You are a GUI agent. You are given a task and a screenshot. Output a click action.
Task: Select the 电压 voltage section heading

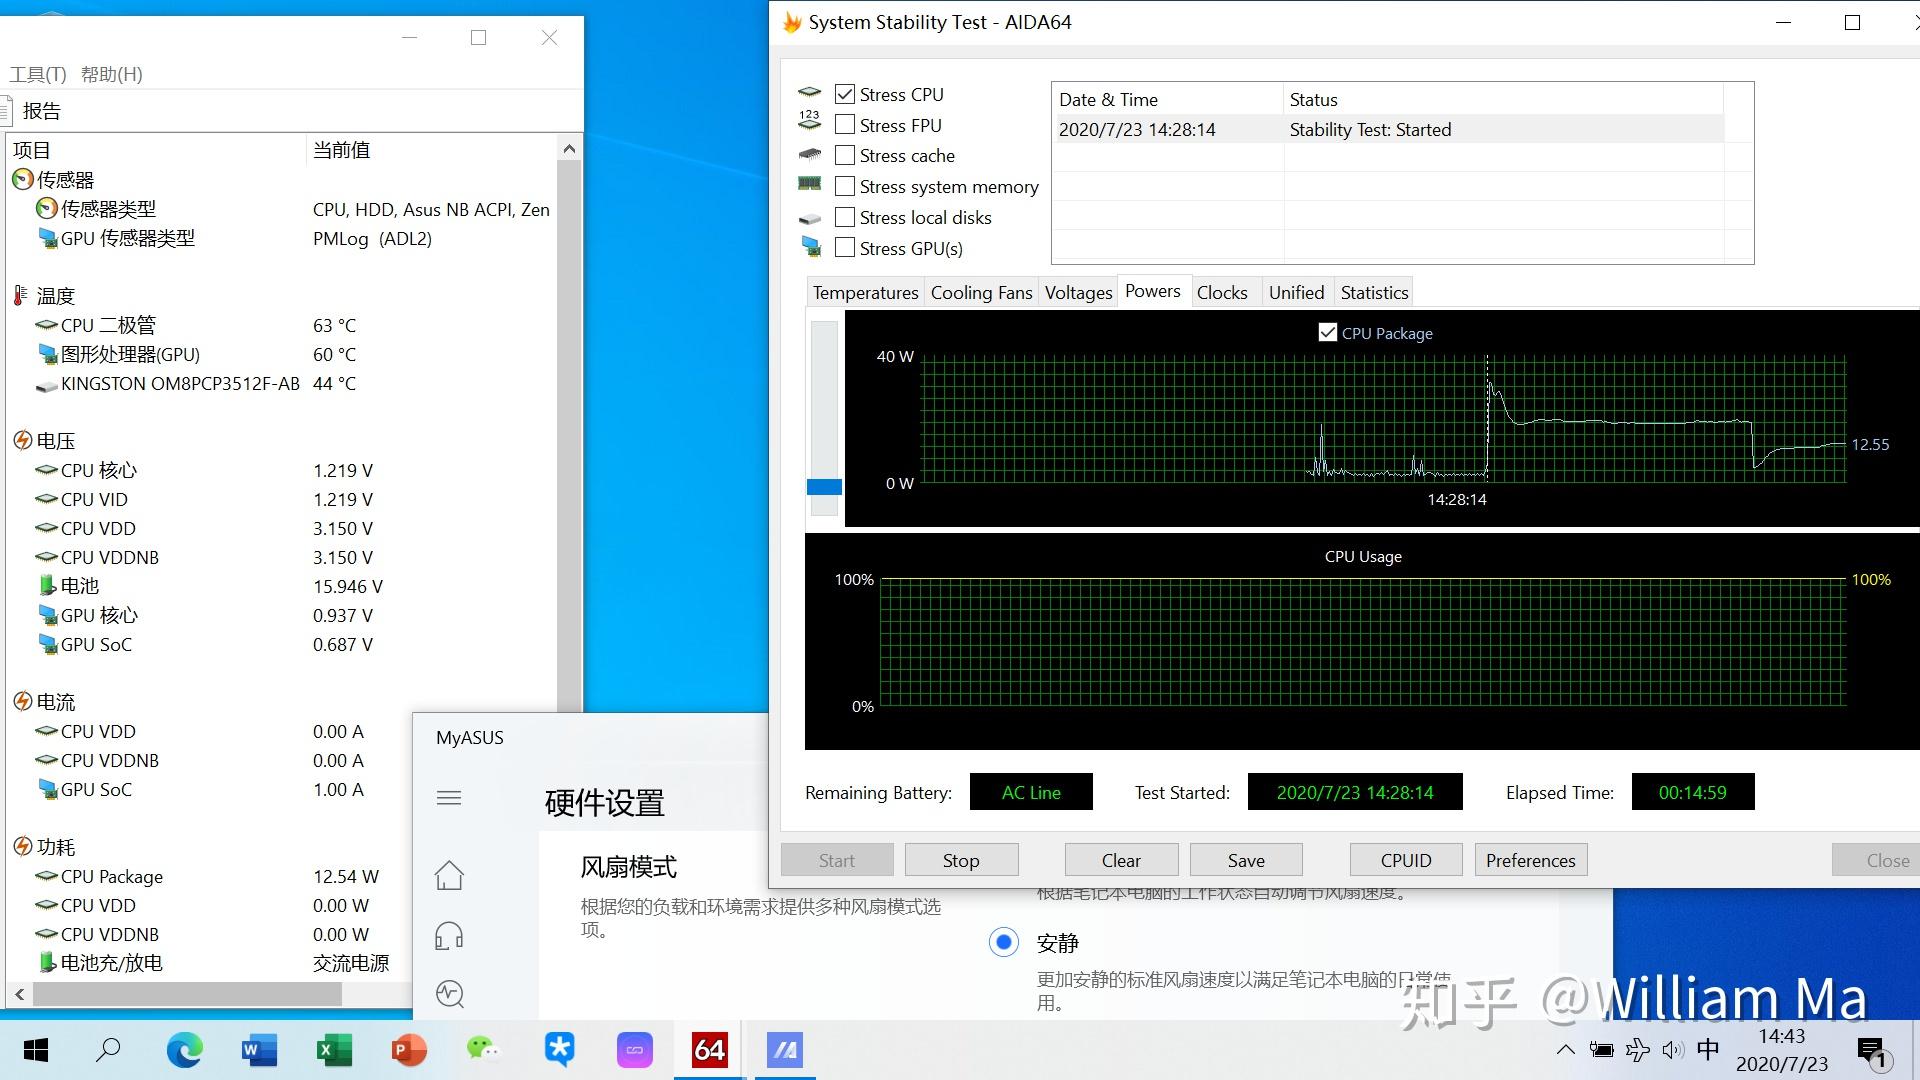pos(56,441)
